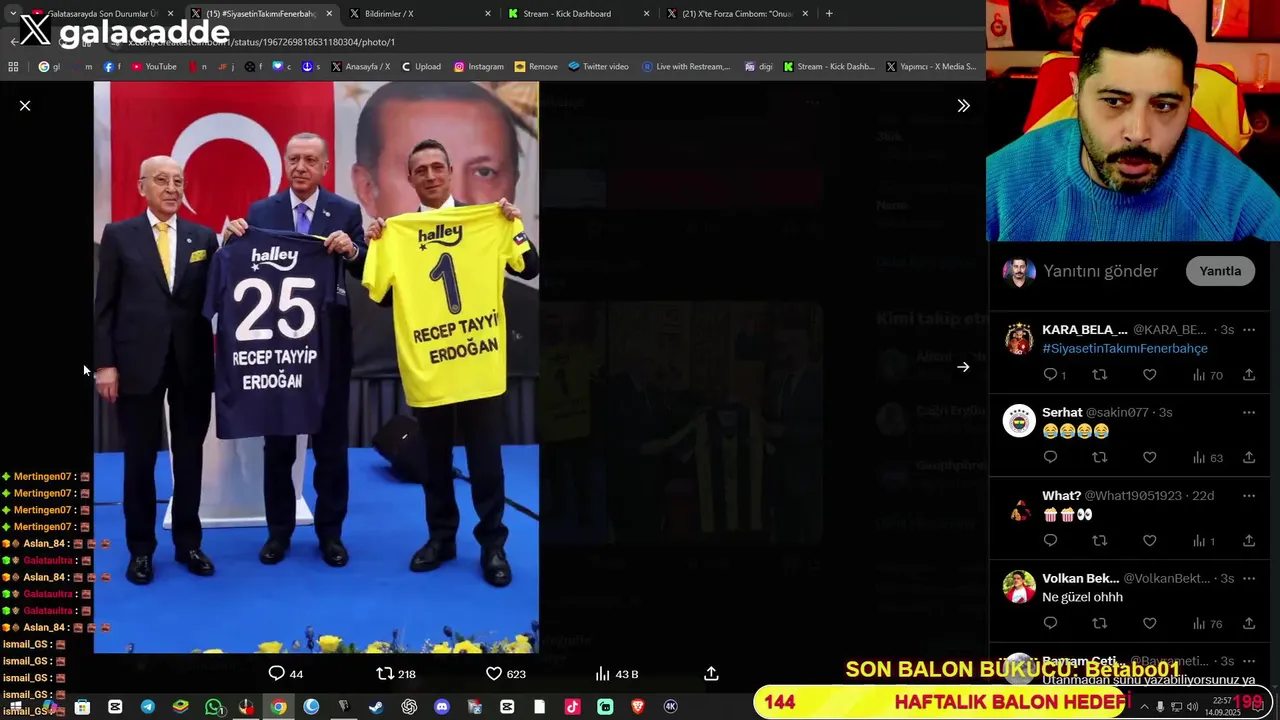Like Volkan Bek's tweet
Screen dimensions: 1280x720
pyautogui.click(x=1150, y=624)
